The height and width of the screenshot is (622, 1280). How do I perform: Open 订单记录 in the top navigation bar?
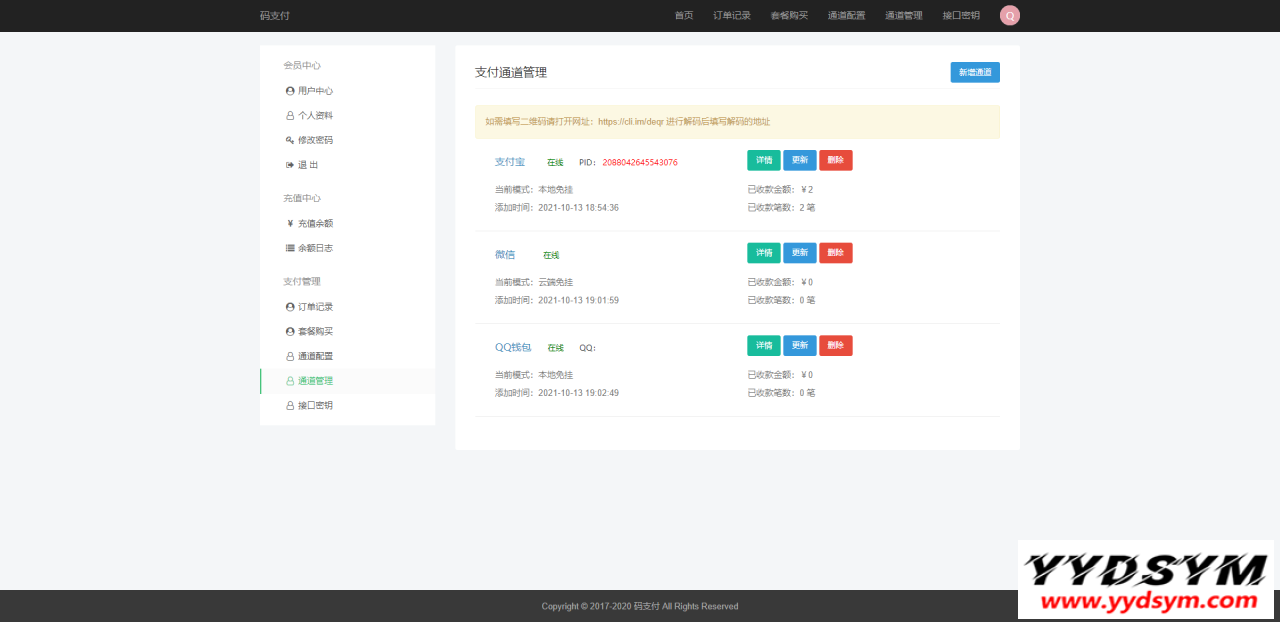[x=732, y=16]
